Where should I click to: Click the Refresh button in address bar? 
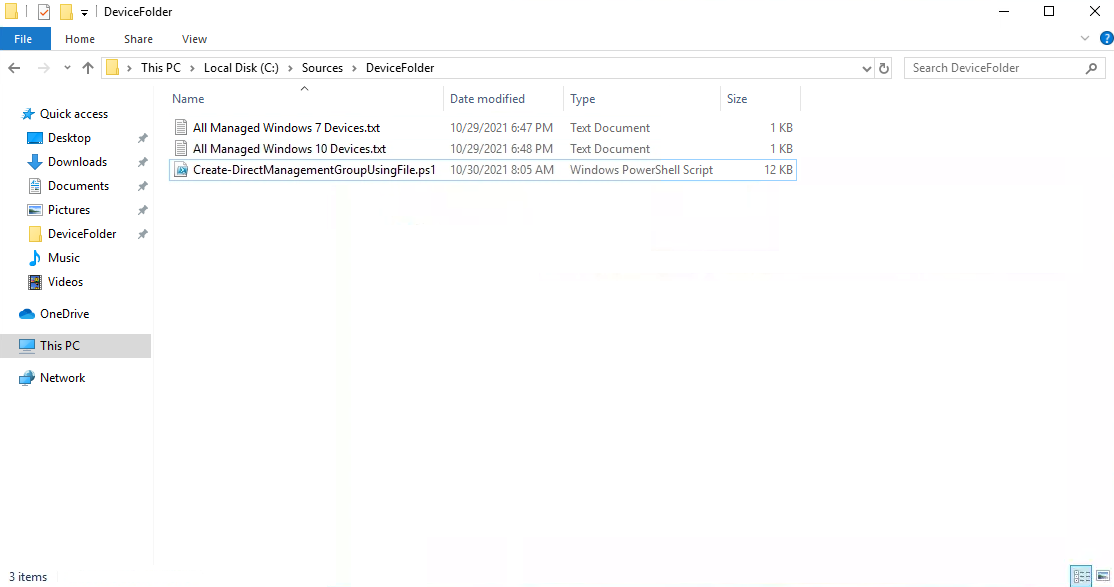(884, 68)
